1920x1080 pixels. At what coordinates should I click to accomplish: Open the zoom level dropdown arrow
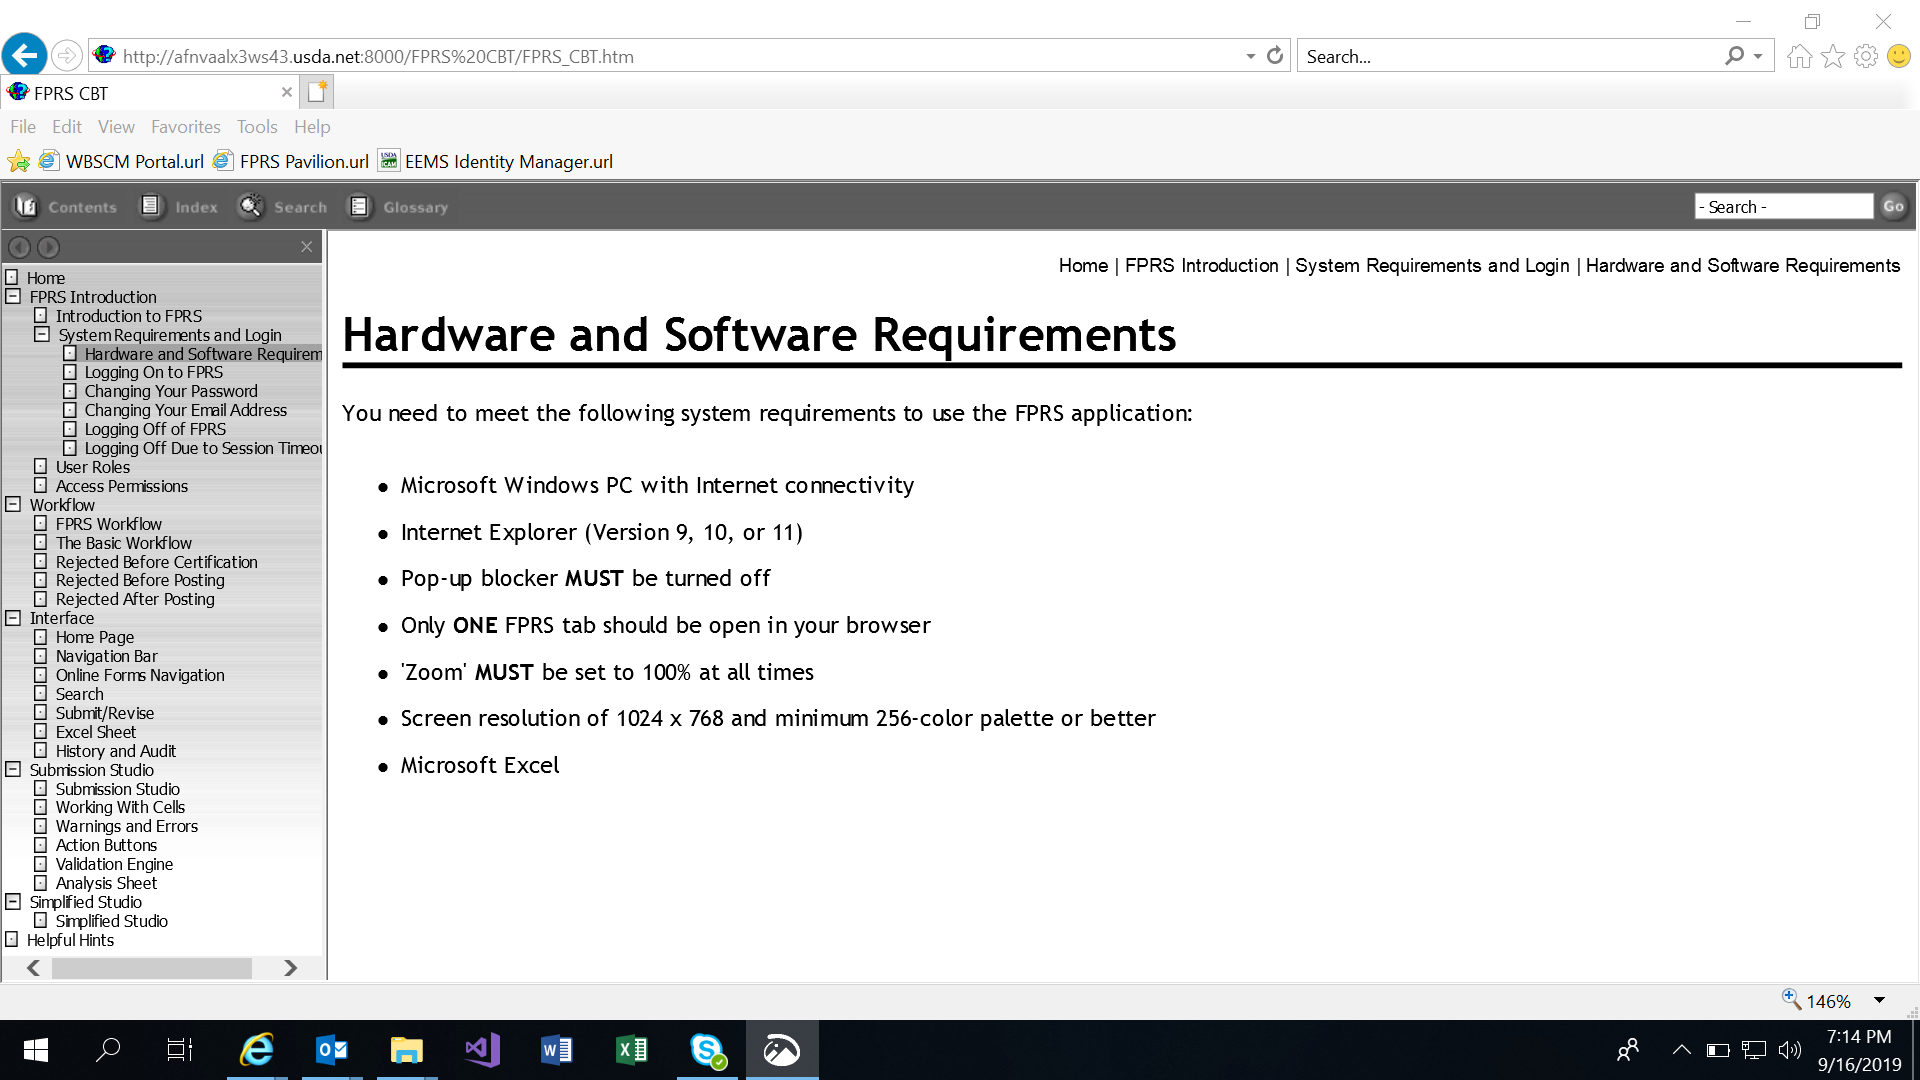[x=1879, y=1001]
